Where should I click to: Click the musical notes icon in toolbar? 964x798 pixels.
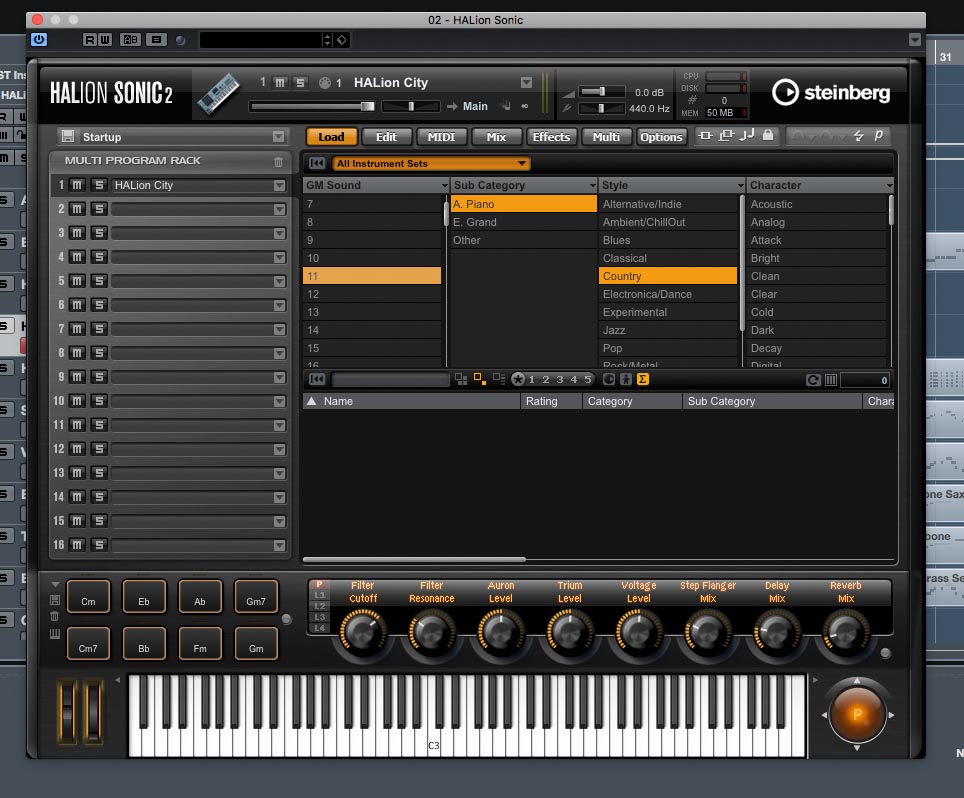747,135
